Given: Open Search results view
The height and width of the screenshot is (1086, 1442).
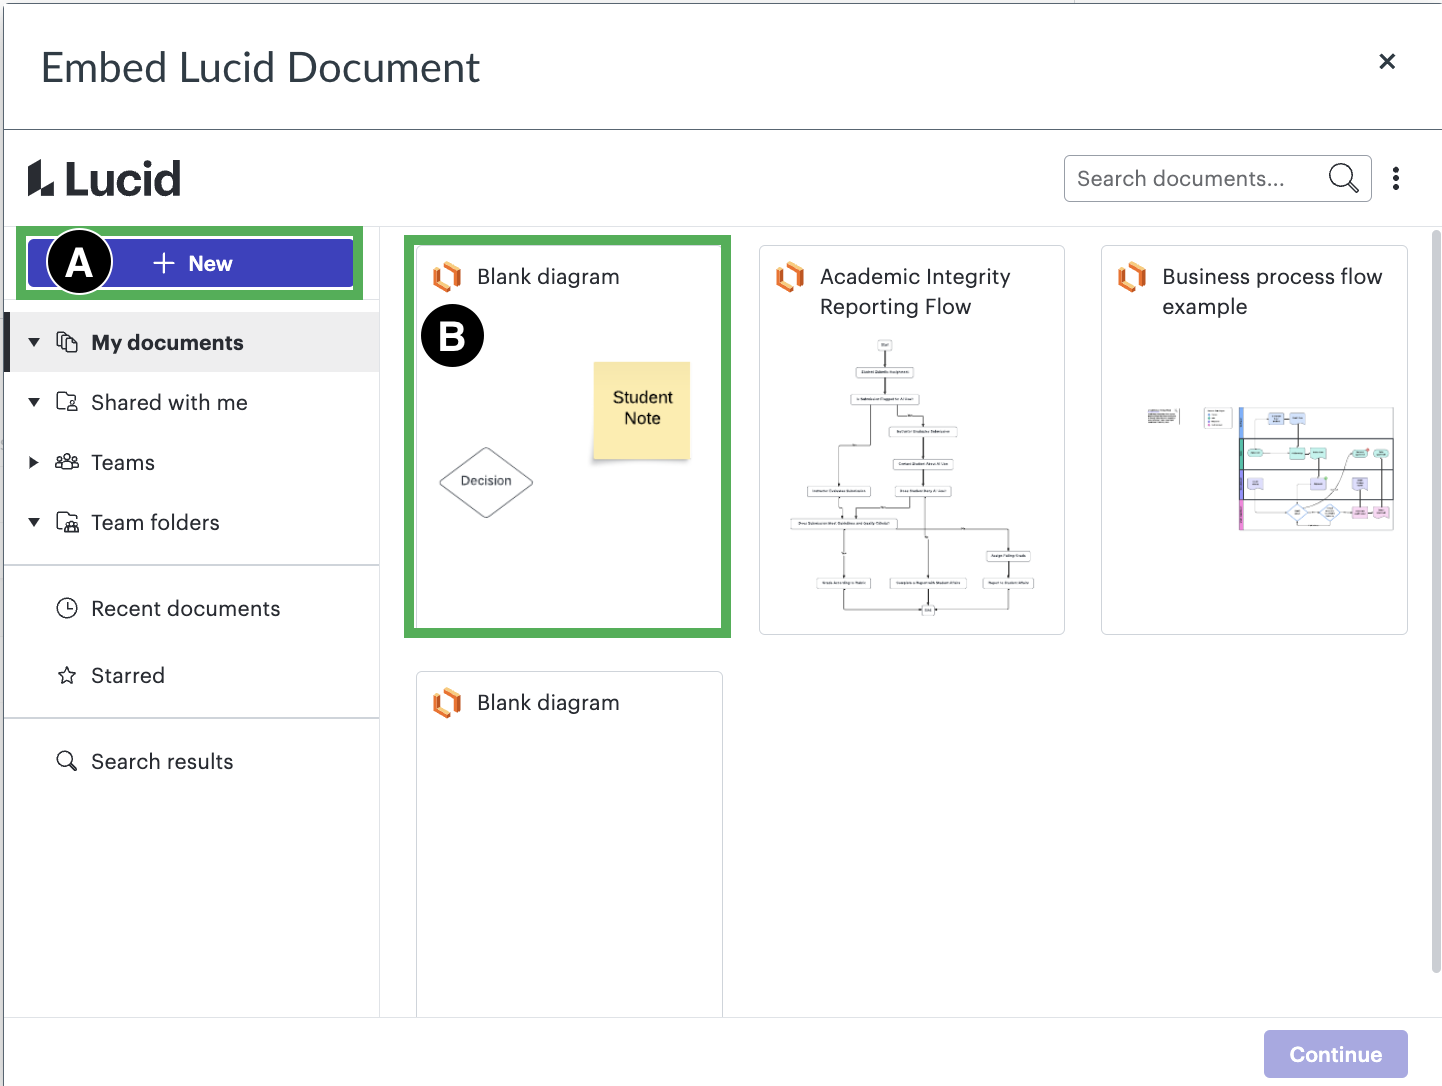Looking at the screenshot, I should (x=193, y=761).
